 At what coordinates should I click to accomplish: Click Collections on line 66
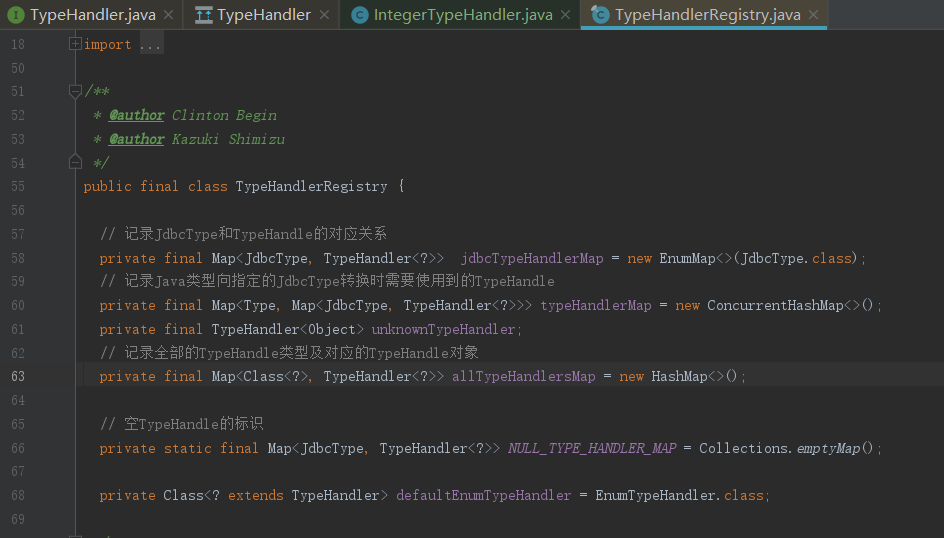click(743, 448)
